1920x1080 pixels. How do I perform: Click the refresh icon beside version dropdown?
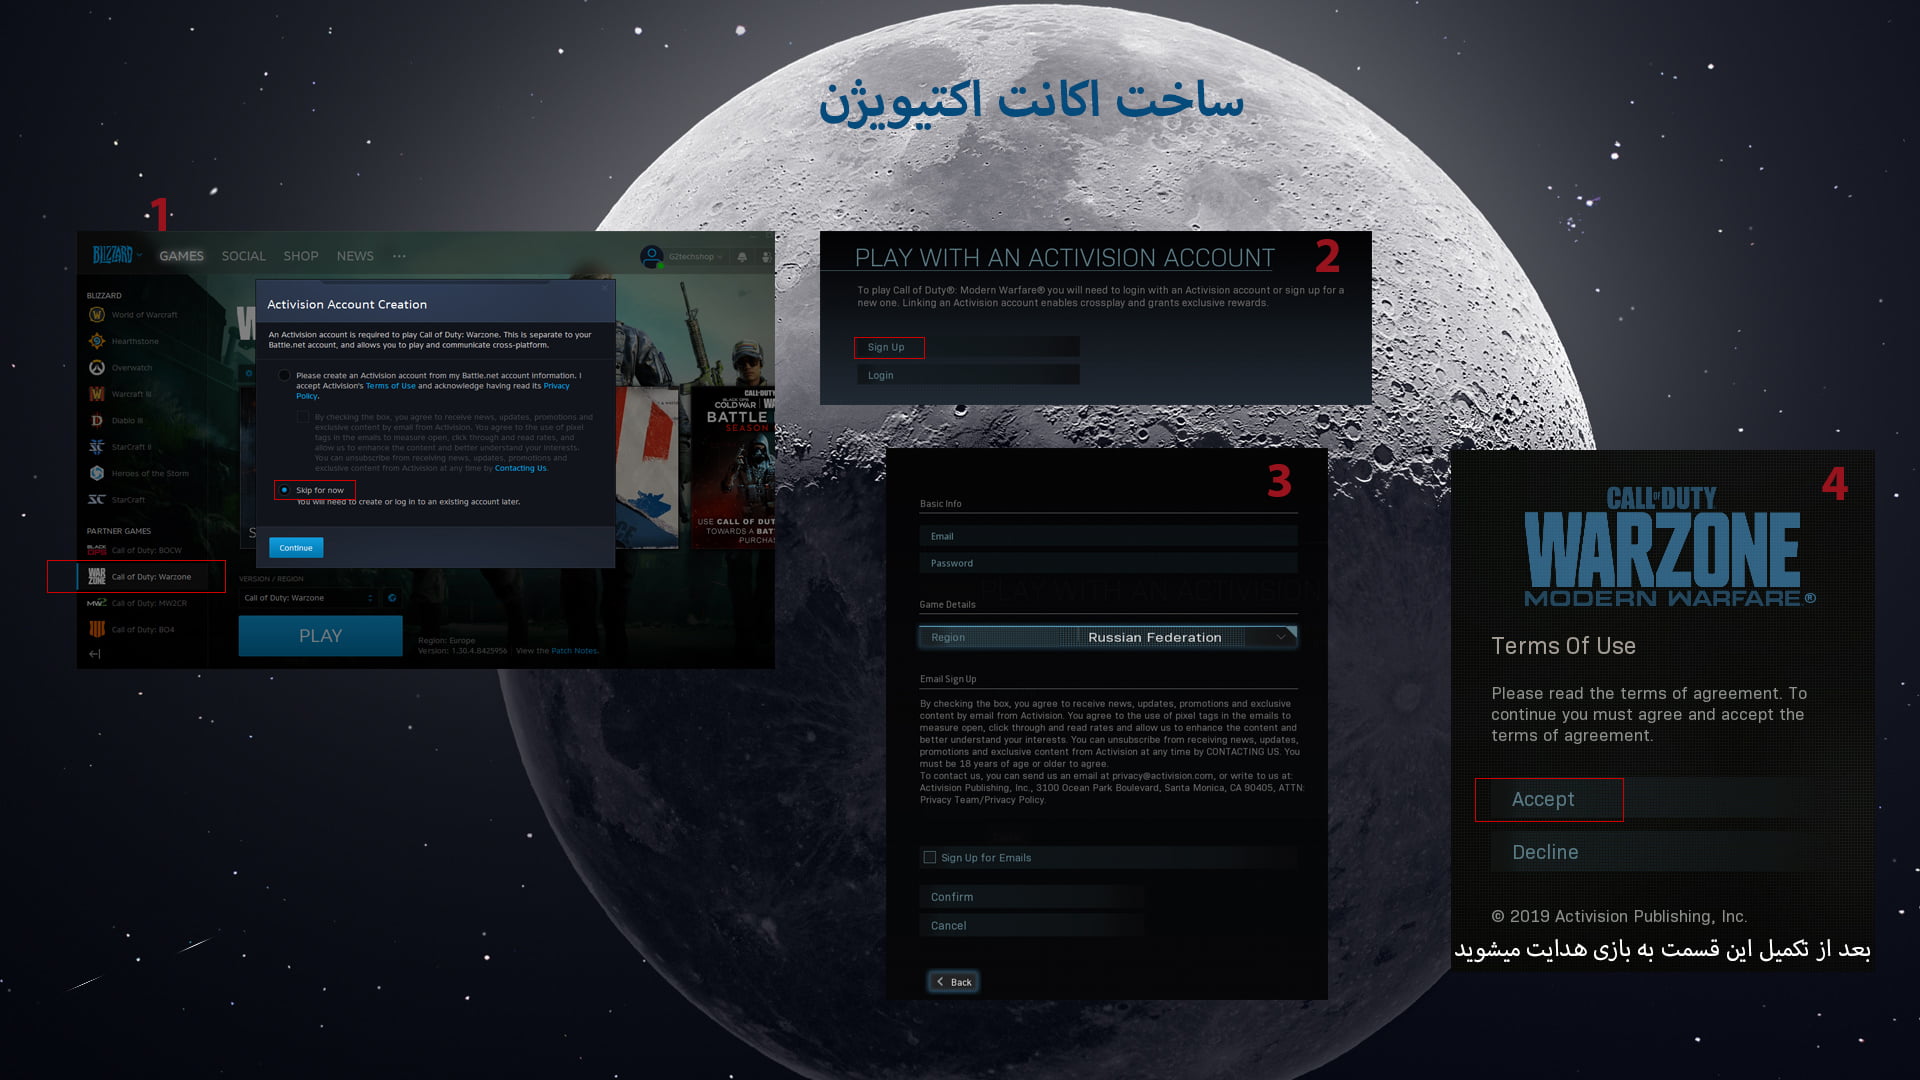(x=392, y=598)
